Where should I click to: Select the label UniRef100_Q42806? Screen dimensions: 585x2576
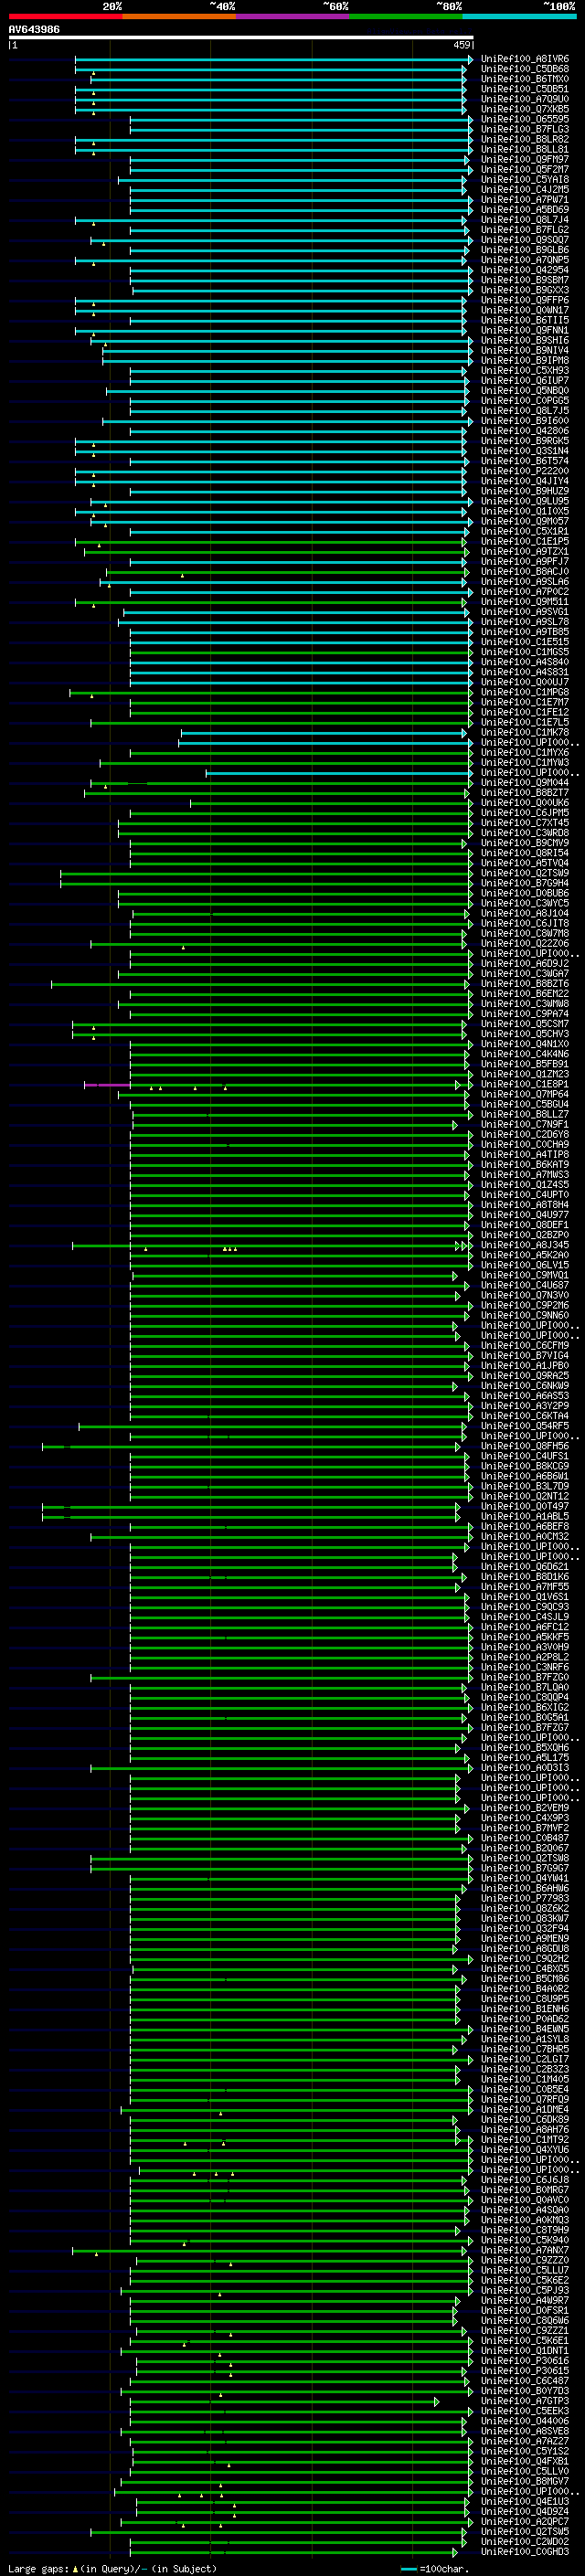[525, 431]
